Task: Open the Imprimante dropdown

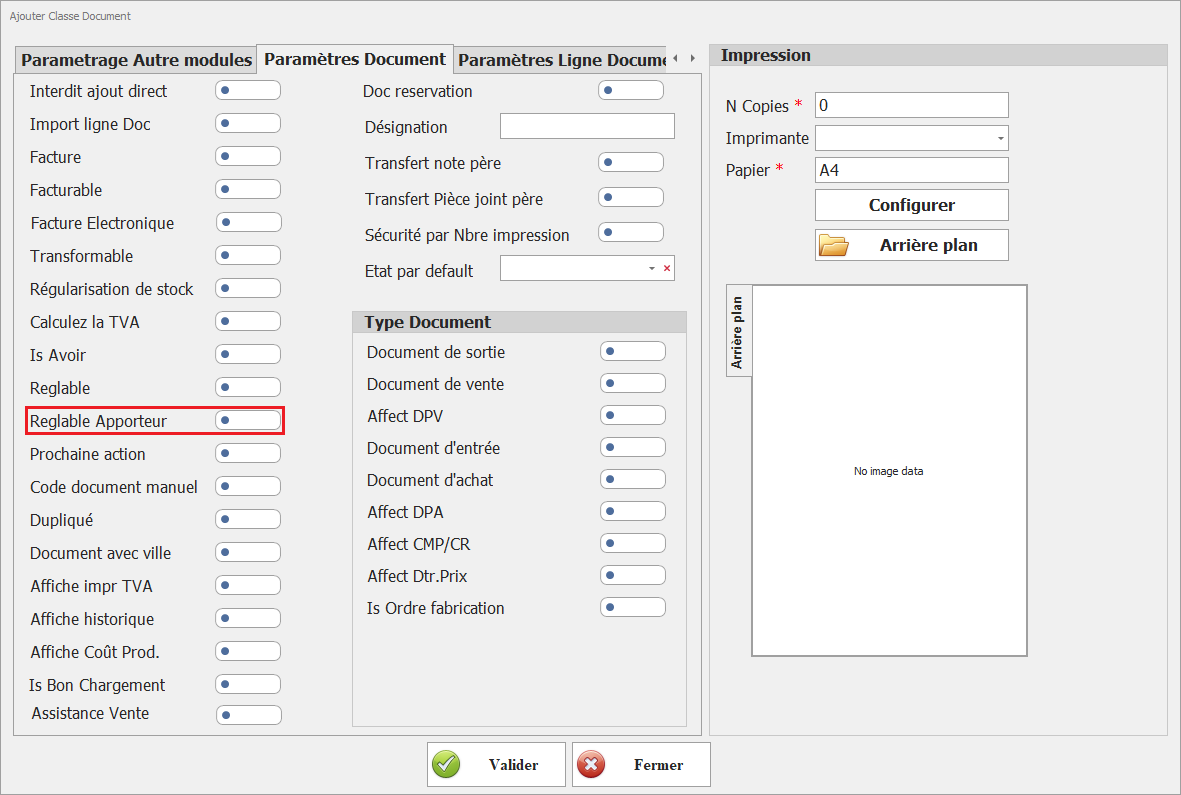Action: (x=1000, y=139)
